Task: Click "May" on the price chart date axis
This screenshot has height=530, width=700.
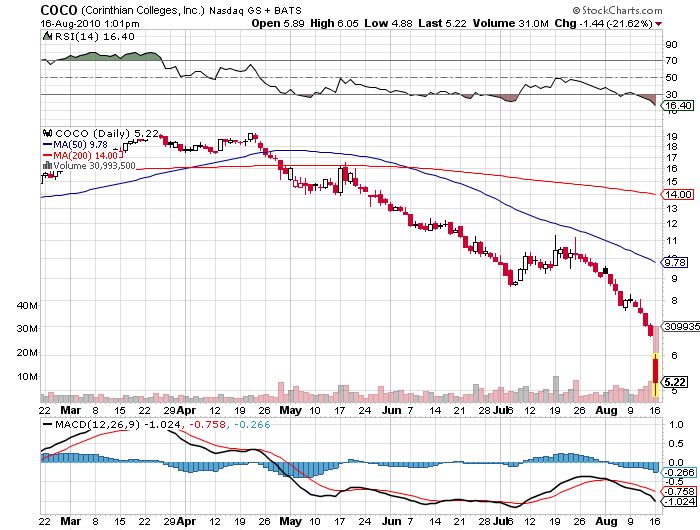Action: pyautogui.click(x=290, y=410)
